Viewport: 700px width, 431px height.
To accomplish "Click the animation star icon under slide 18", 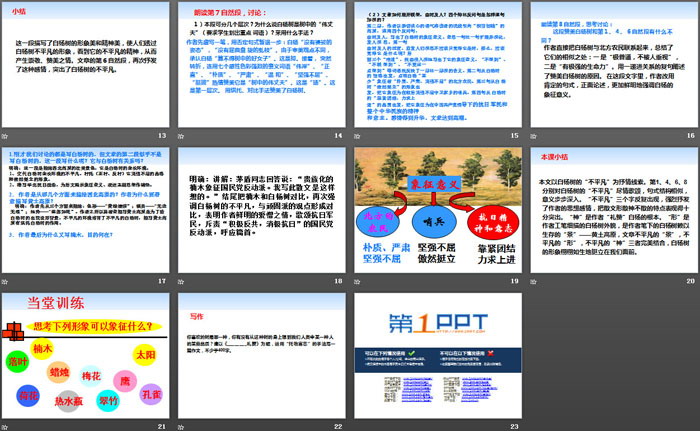I will (181, 281).
